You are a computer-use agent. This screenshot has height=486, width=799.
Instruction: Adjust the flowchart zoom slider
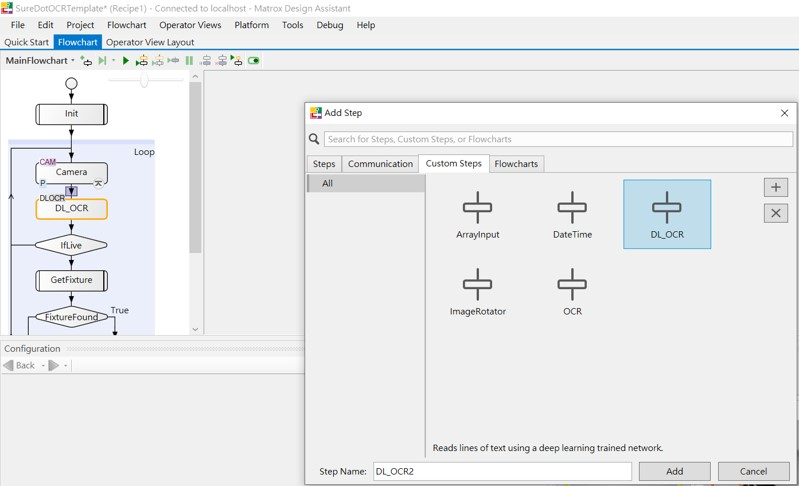144,80
